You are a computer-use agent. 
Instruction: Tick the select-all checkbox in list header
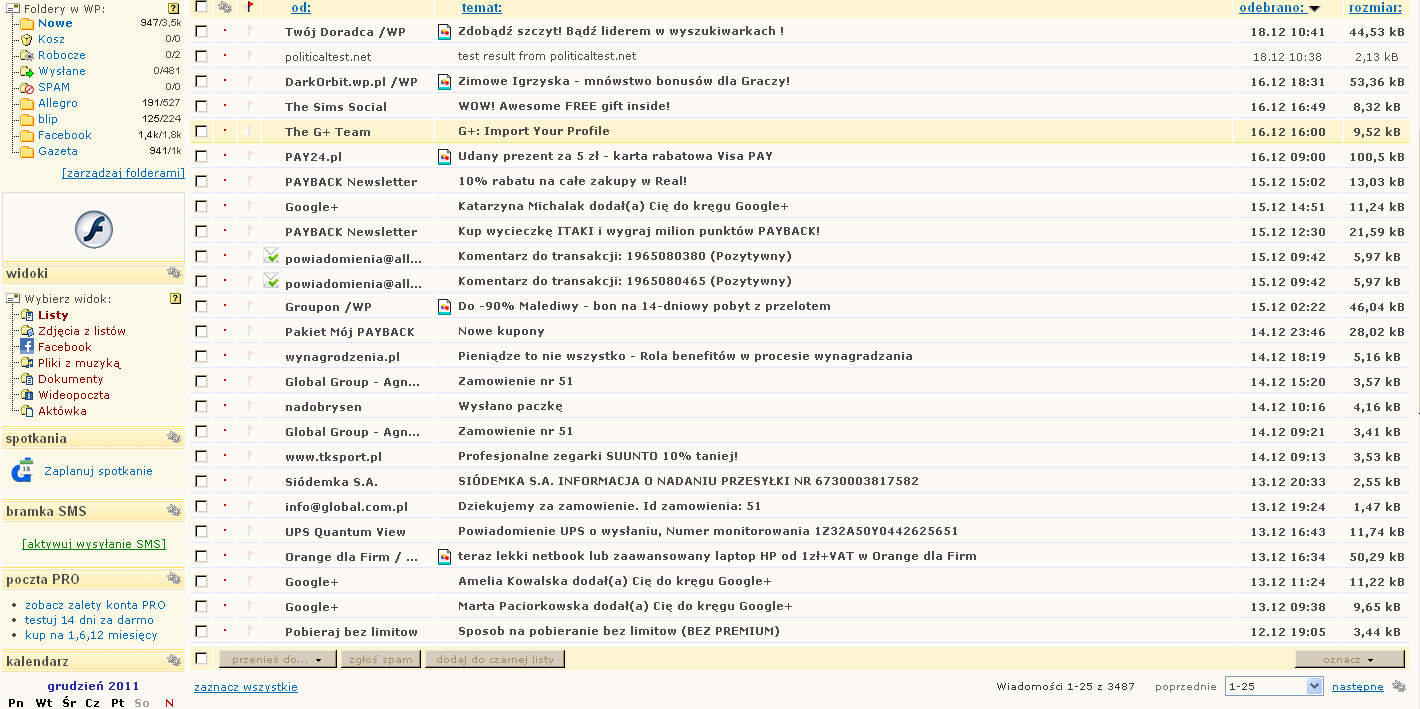pos(201,6)
